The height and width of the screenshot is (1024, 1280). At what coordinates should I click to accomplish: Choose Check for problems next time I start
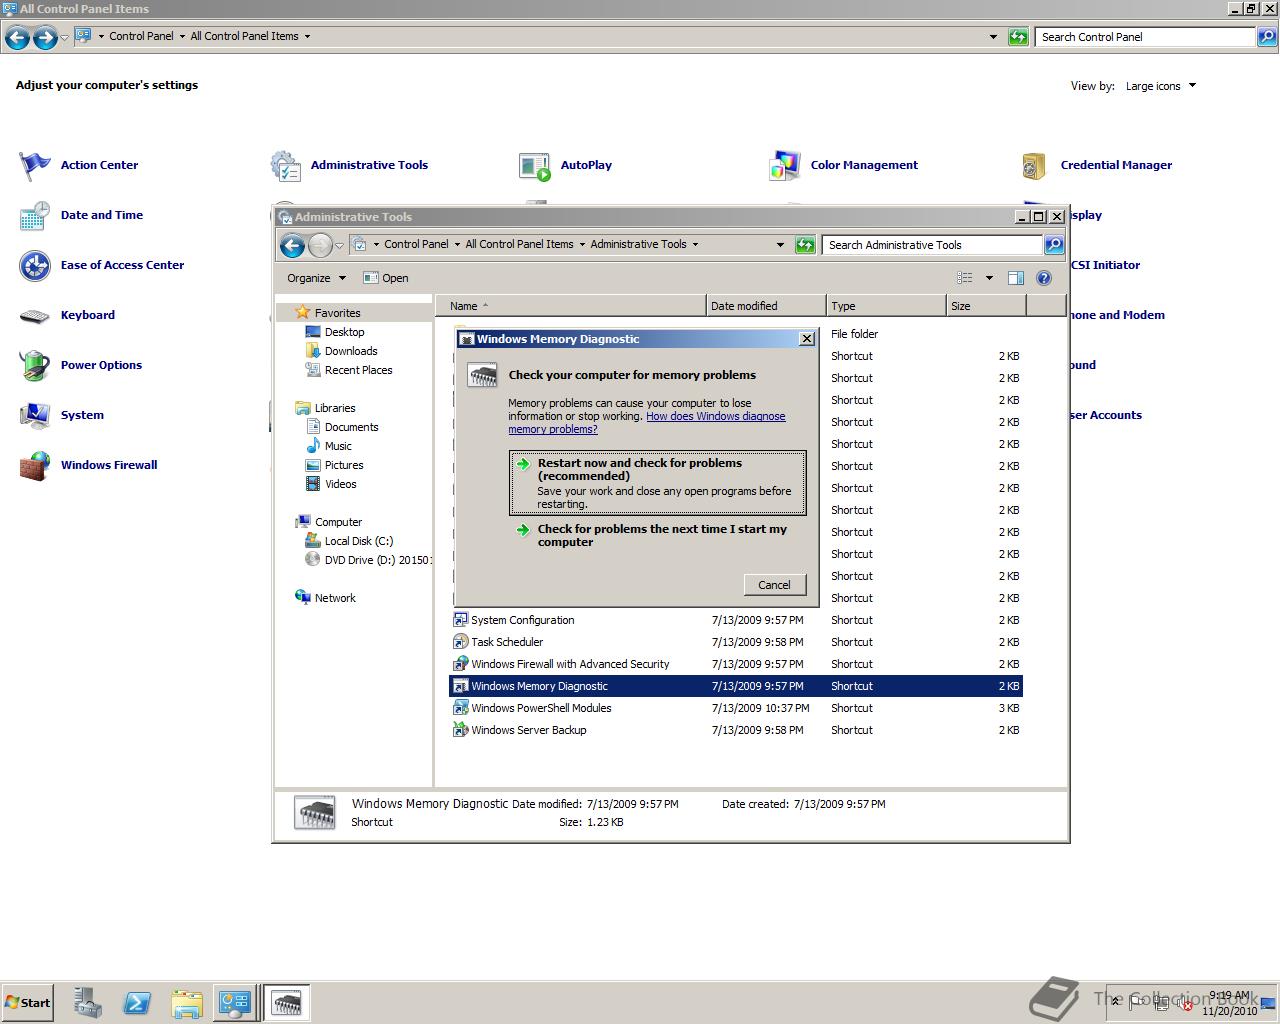click(x=657, y=535)
